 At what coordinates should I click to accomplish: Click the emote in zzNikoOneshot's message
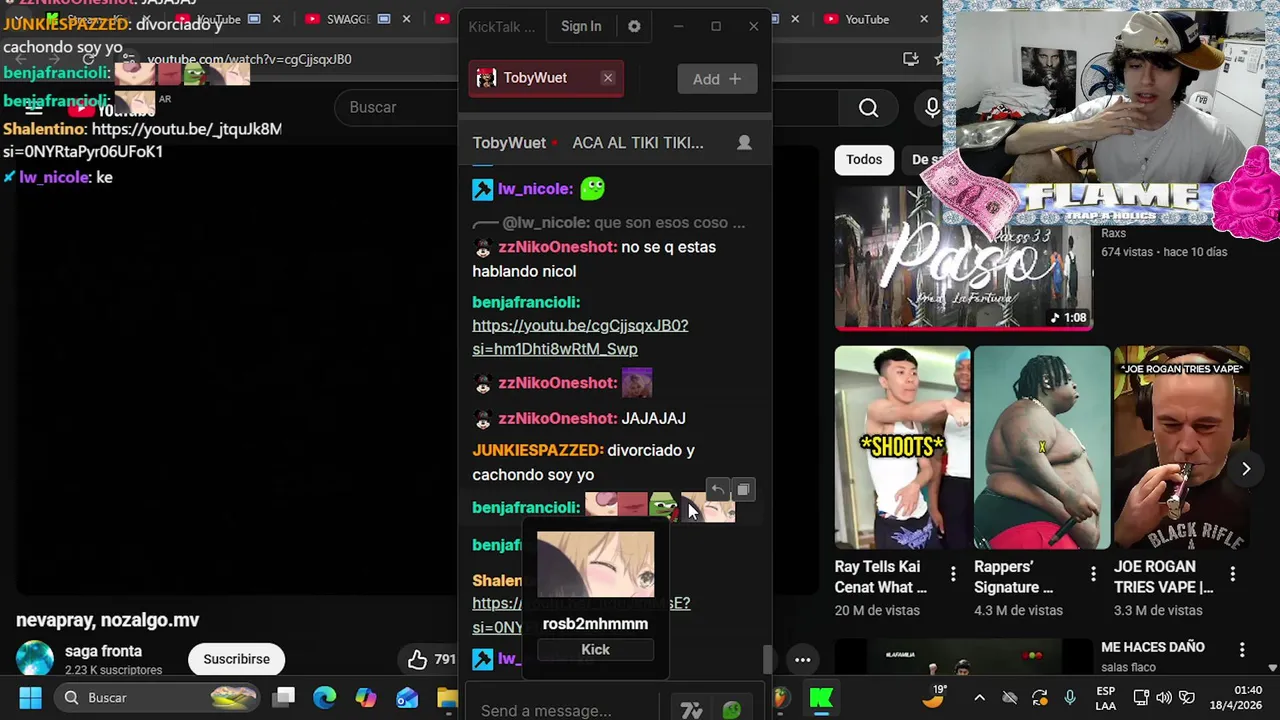[x=637, y=382]
